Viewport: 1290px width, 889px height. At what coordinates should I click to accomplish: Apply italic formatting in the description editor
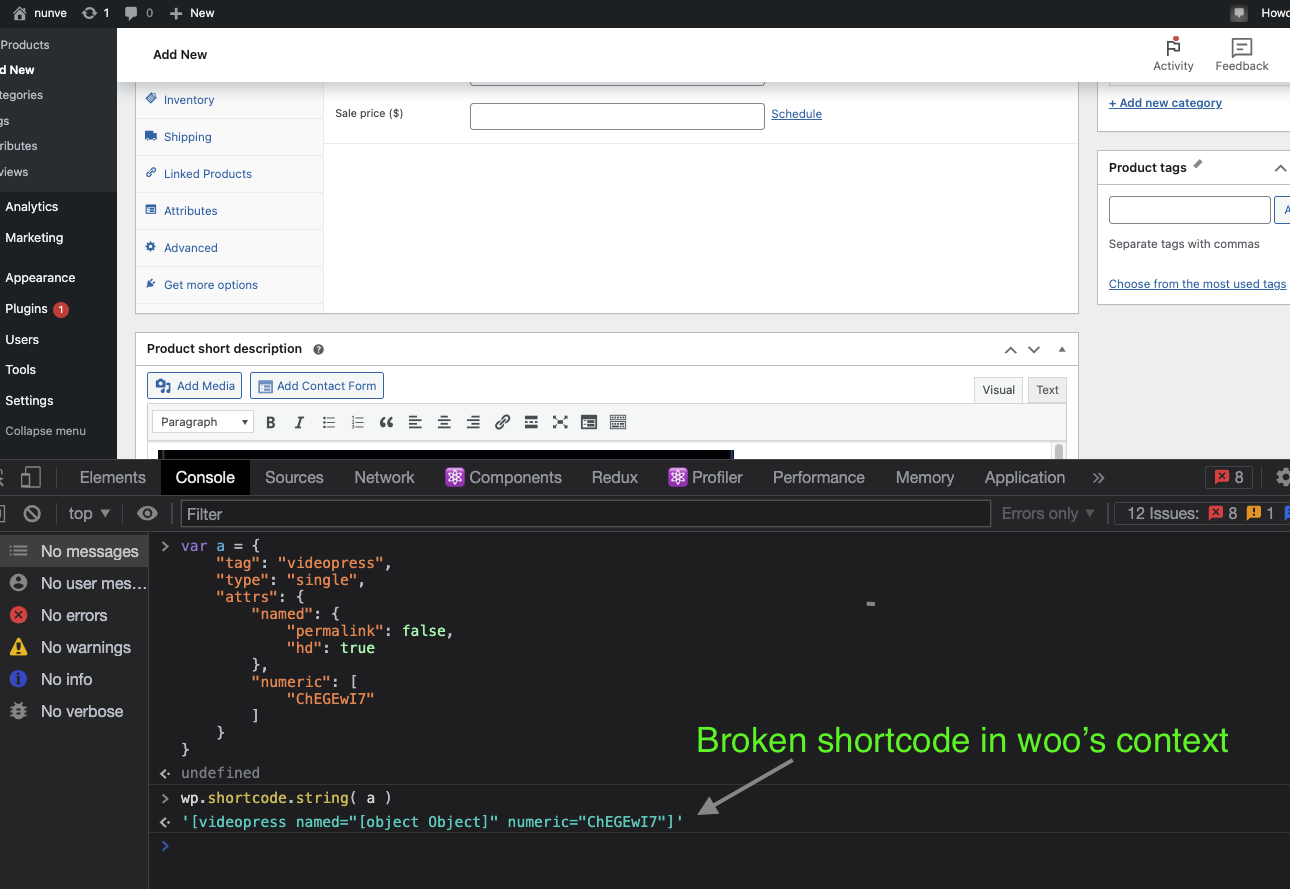(299, 421)
